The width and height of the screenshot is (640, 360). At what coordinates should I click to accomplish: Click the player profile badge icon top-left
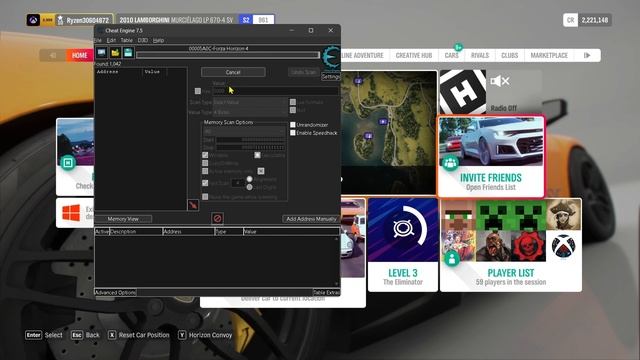pos(33,20)
